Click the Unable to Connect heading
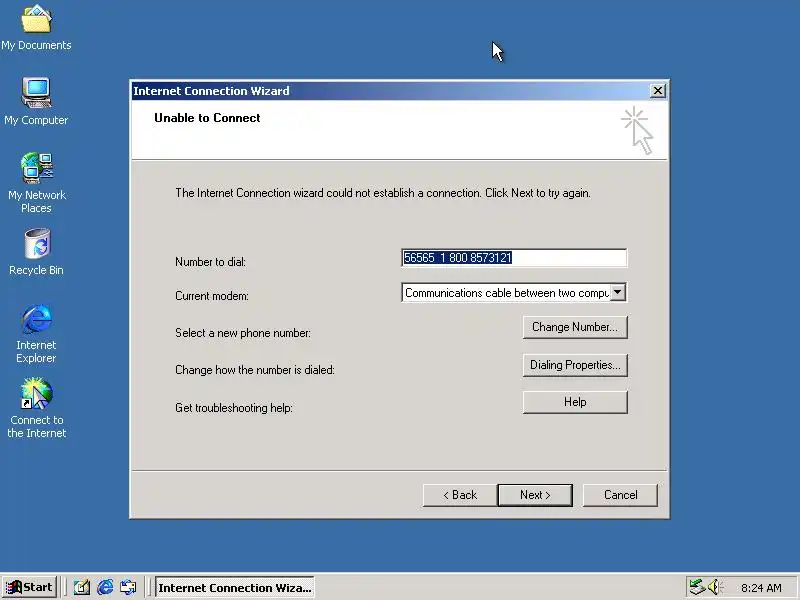Viewport: 800px width, 600px height. tap(207, 118)
